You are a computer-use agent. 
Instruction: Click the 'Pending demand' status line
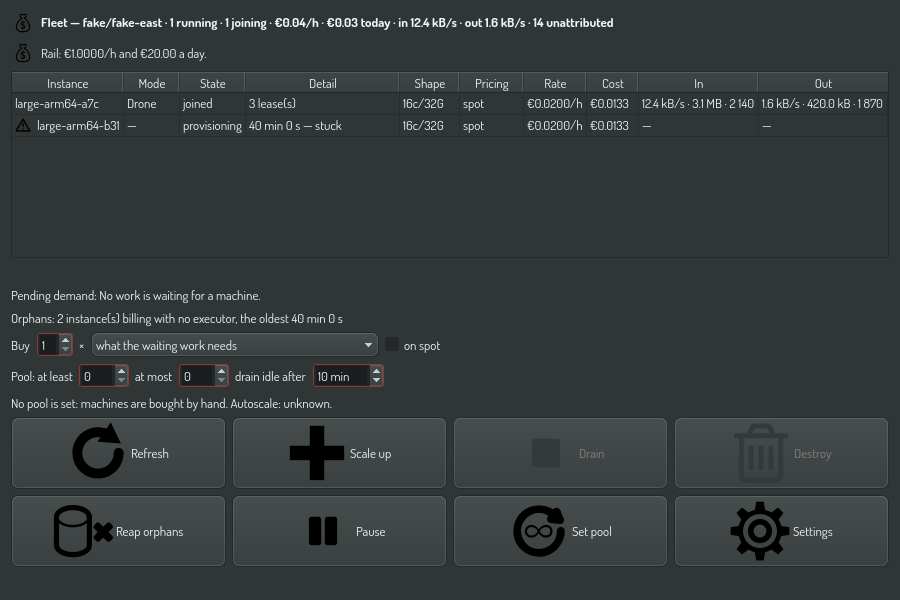click(x=135, y=295)
